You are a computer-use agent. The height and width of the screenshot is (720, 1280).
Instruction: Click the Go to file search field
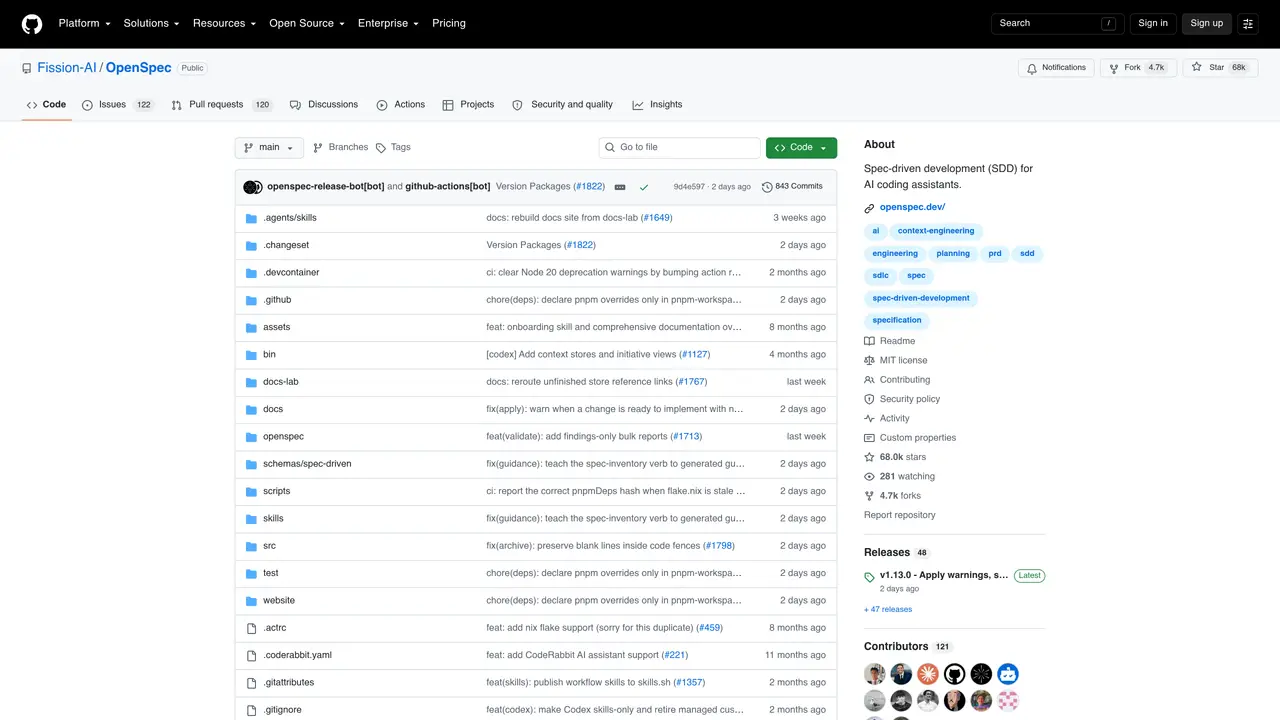(x=680, y=147)
